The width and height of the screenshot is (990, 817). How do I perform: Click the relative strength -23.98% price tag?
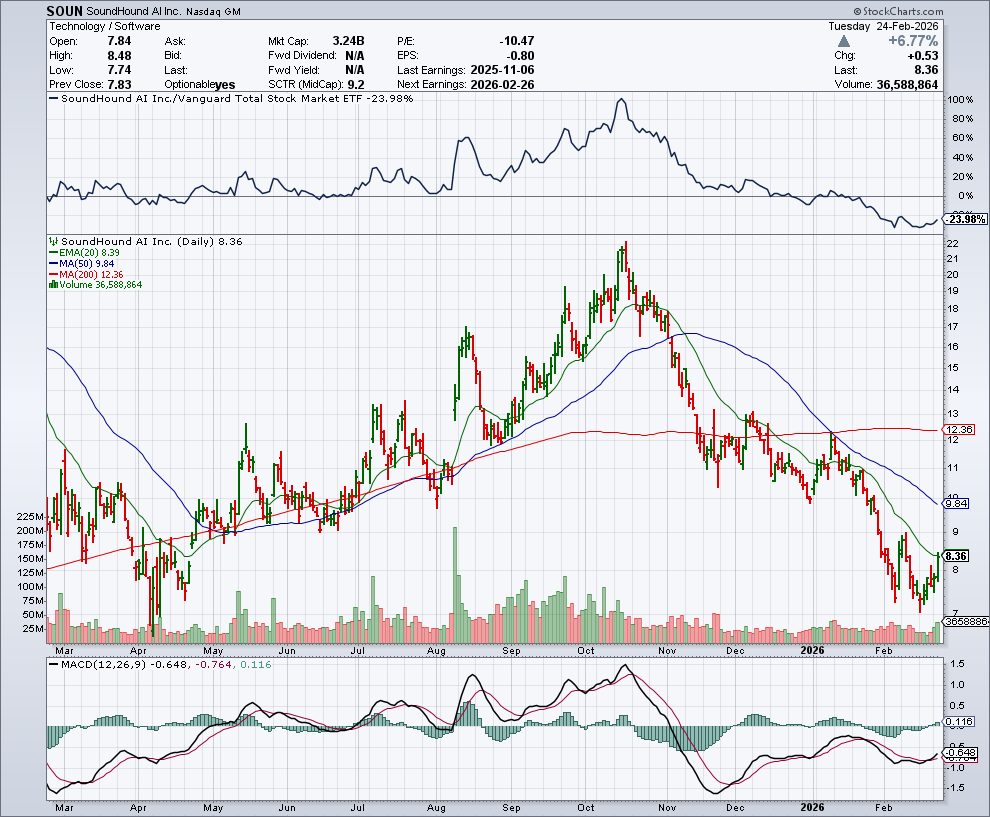965,219
